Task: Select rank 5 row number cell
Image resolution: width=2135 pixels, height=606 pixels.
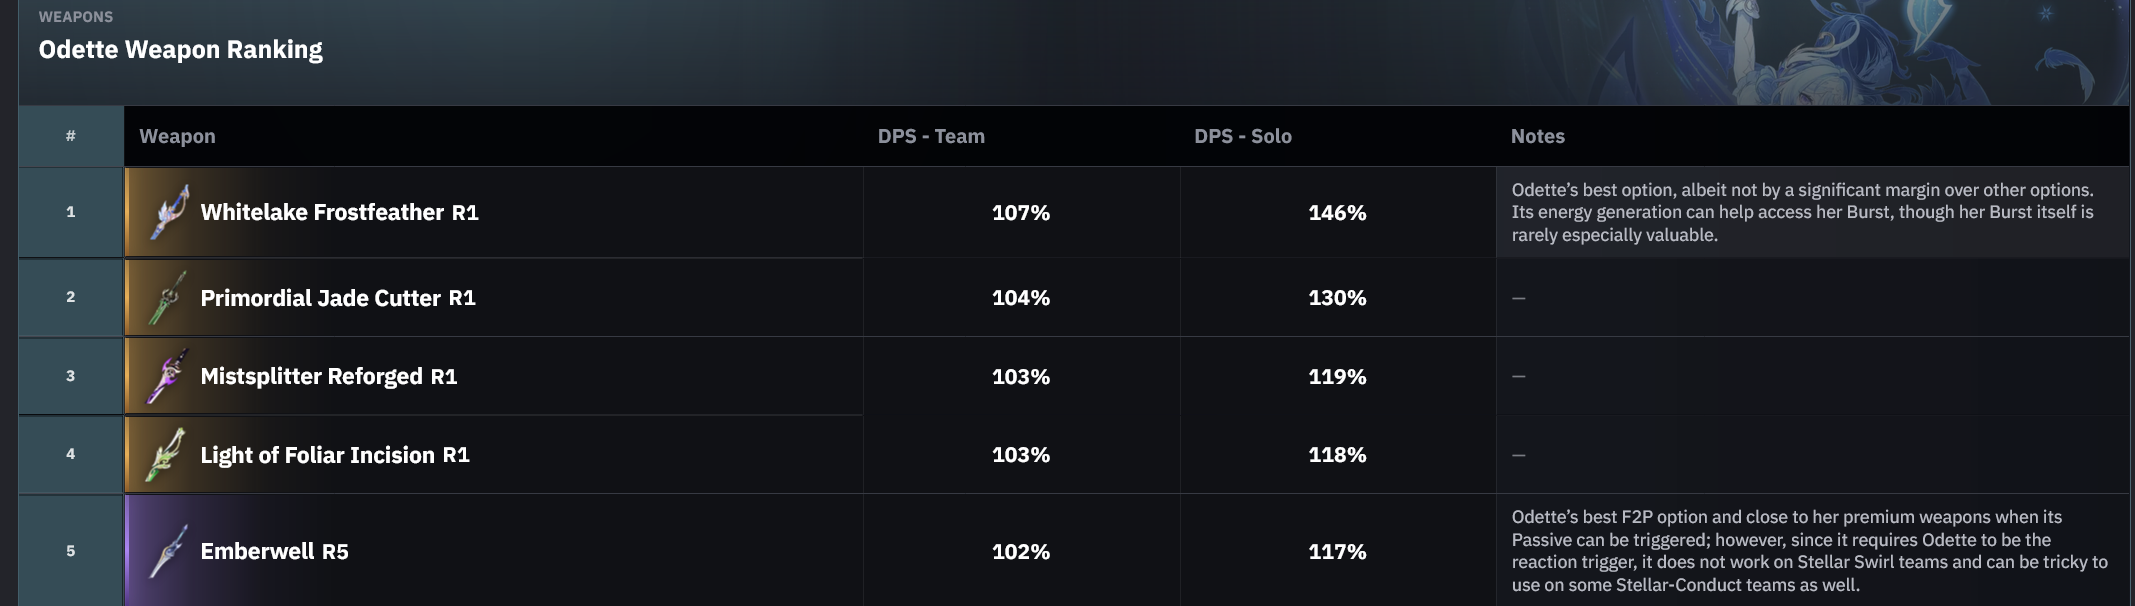Action: pyautogui.click(x=70, y=551)
